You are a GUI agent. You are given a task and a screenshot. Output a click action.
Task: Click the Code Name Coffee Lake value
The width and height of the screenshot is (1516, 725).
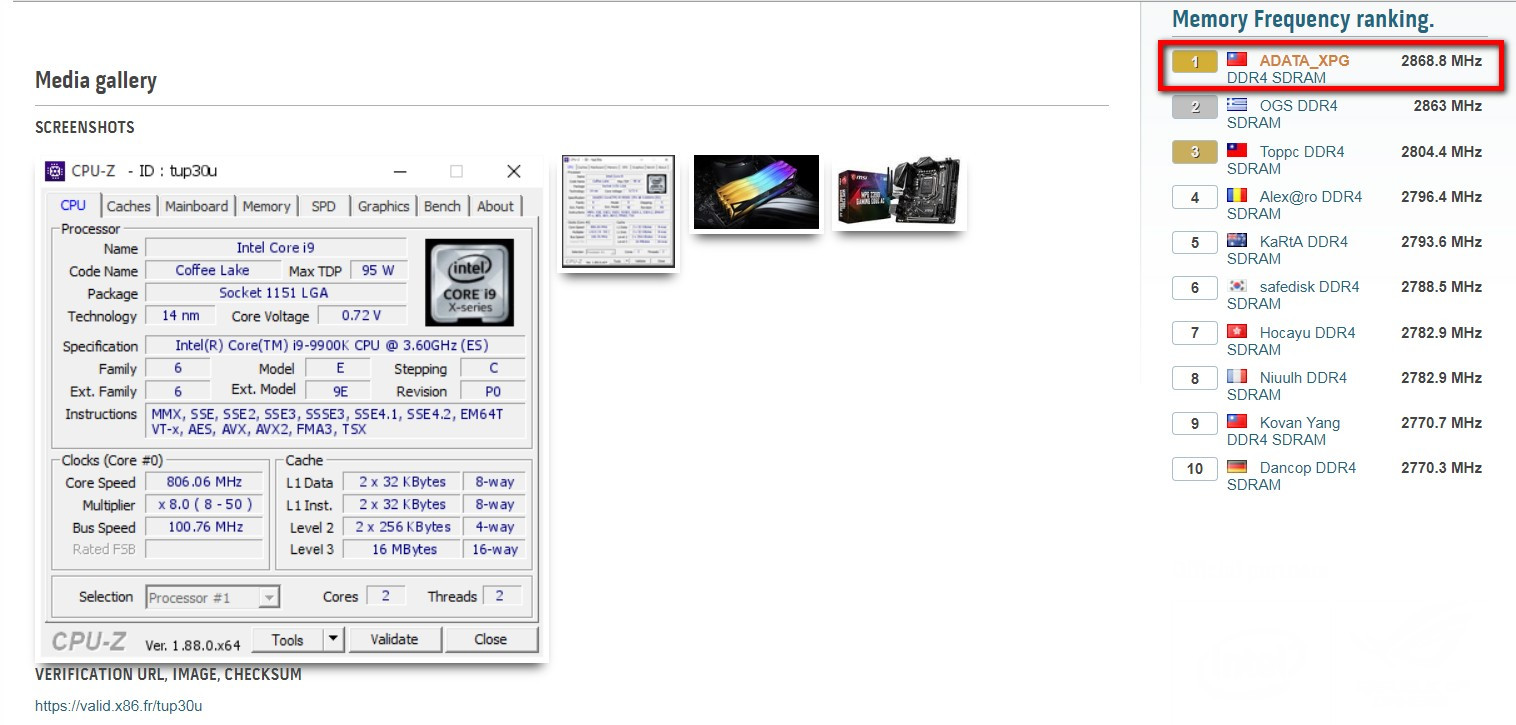(x=212, y=270)
